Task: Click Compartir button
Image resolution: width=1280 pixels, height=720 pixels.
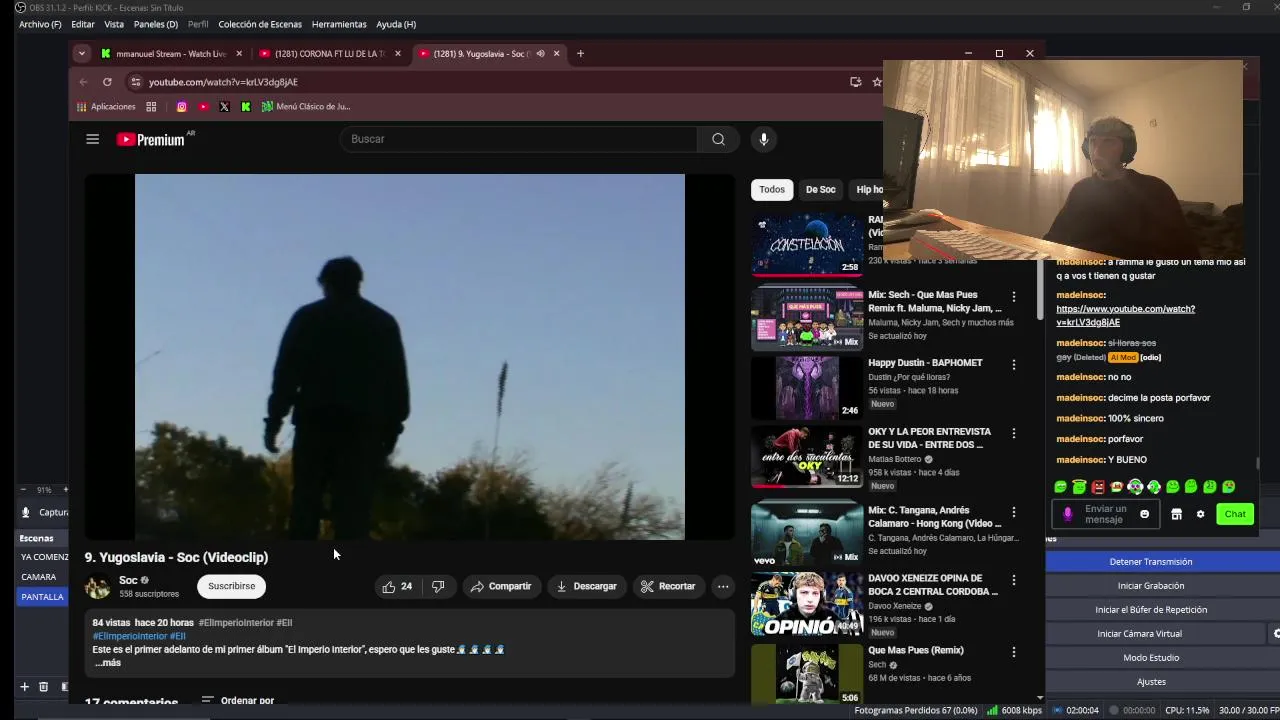Action: coord(501,586)
